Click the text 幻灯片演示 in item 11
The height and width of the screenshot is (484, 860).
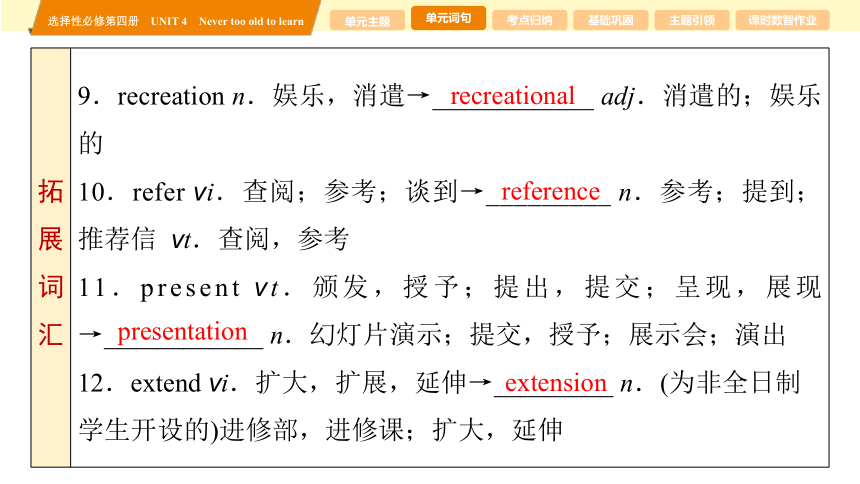(x=376, y=335)
